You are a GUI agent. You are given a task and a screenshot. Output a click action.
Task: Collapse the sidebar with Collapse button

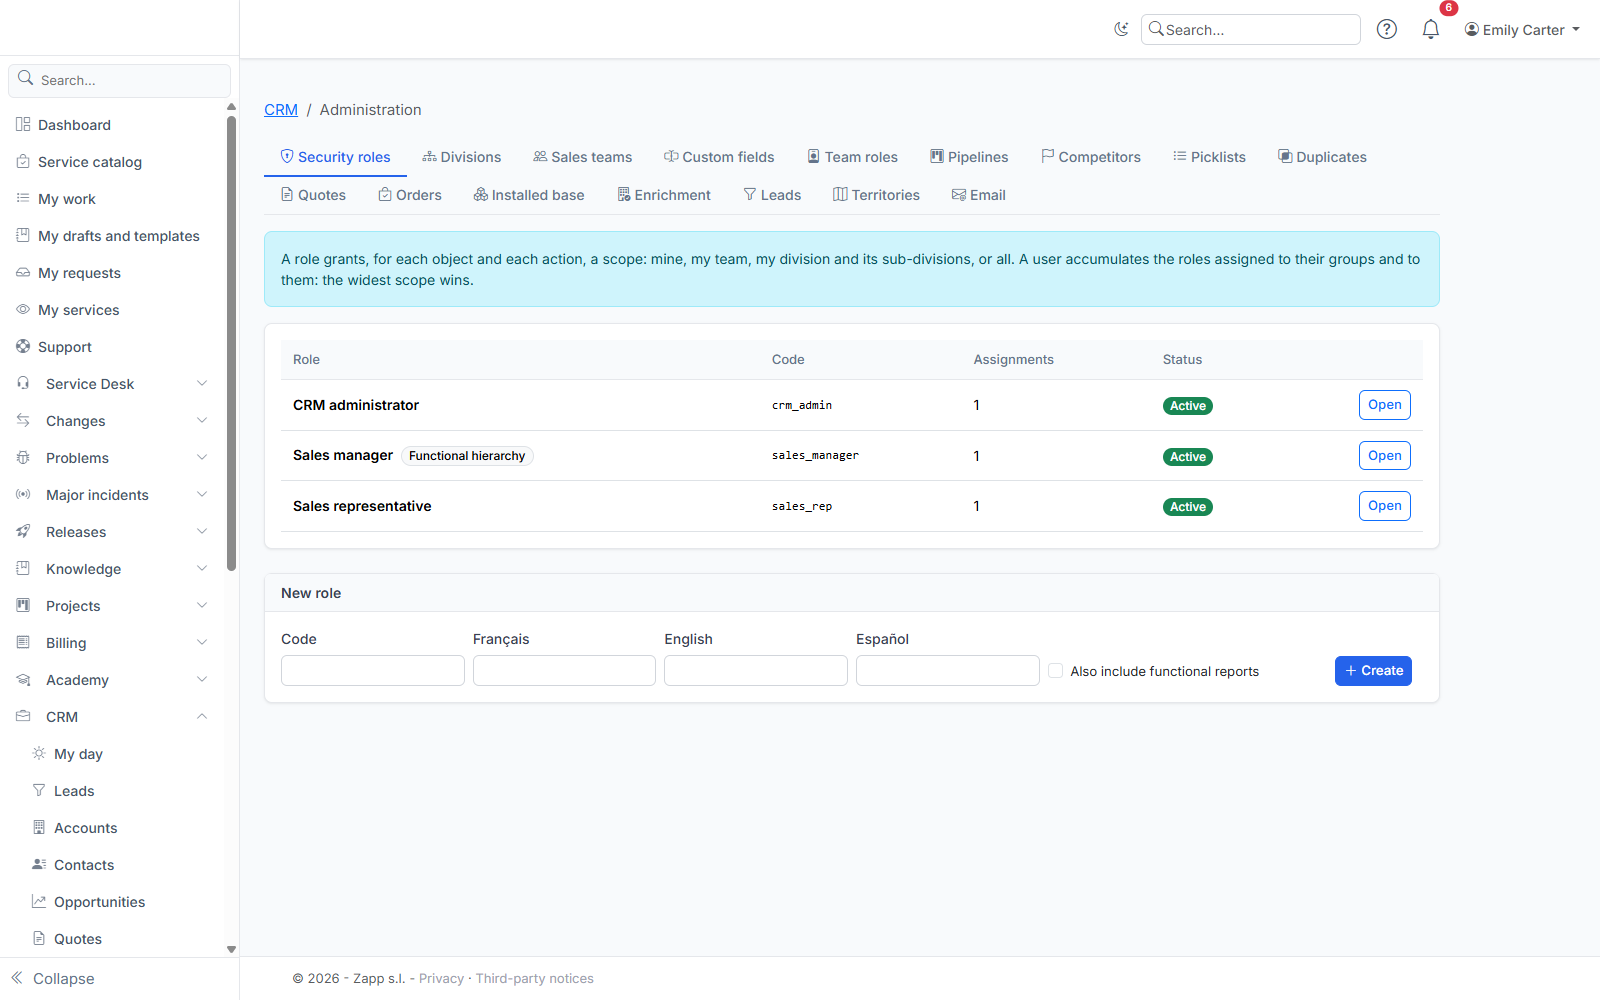[52, 979]
